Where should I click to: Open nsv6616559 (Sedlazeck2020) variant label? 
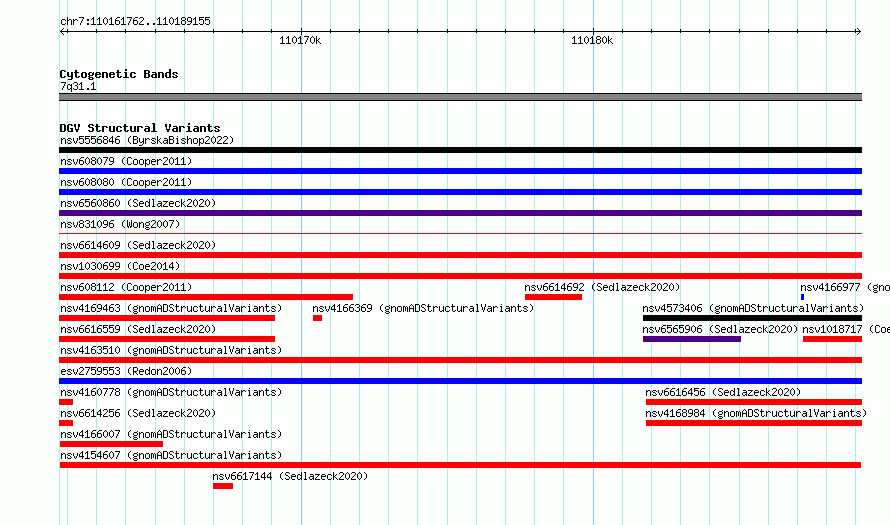point(138,329)
